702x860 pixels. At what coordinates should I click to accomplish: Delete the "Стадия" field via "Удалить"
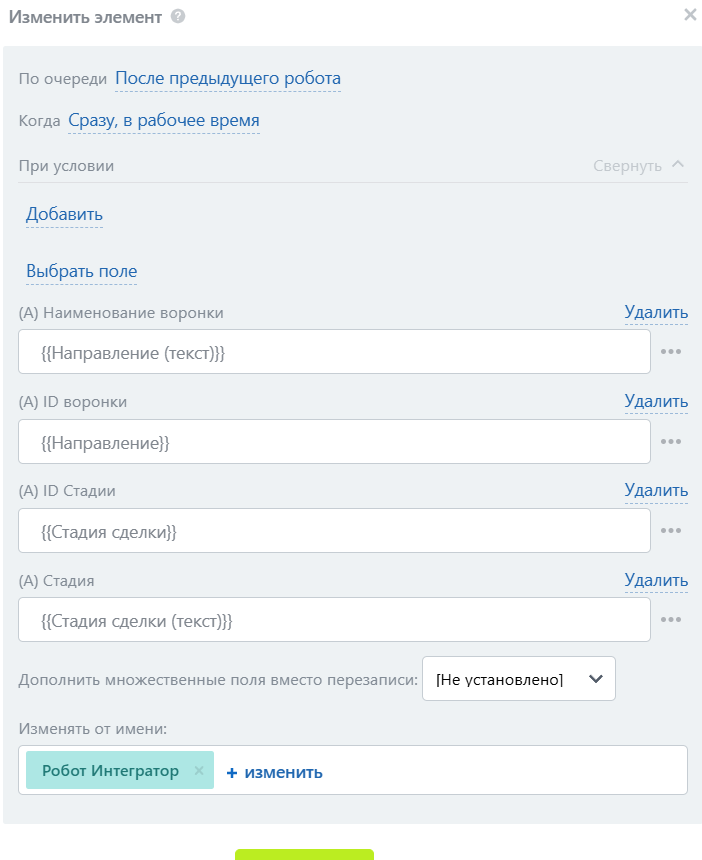tap(656, 580)
